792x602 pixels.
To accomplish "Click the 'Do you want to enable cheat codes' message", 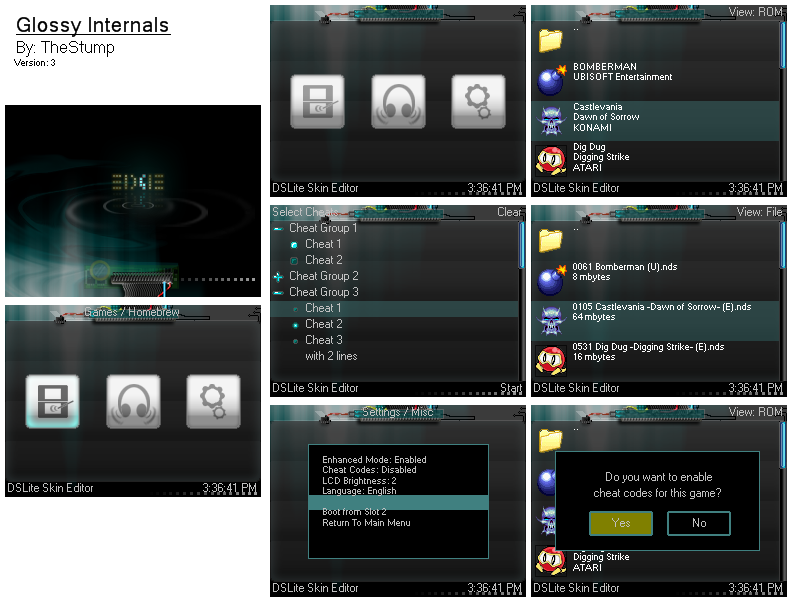I will [658, 485].
